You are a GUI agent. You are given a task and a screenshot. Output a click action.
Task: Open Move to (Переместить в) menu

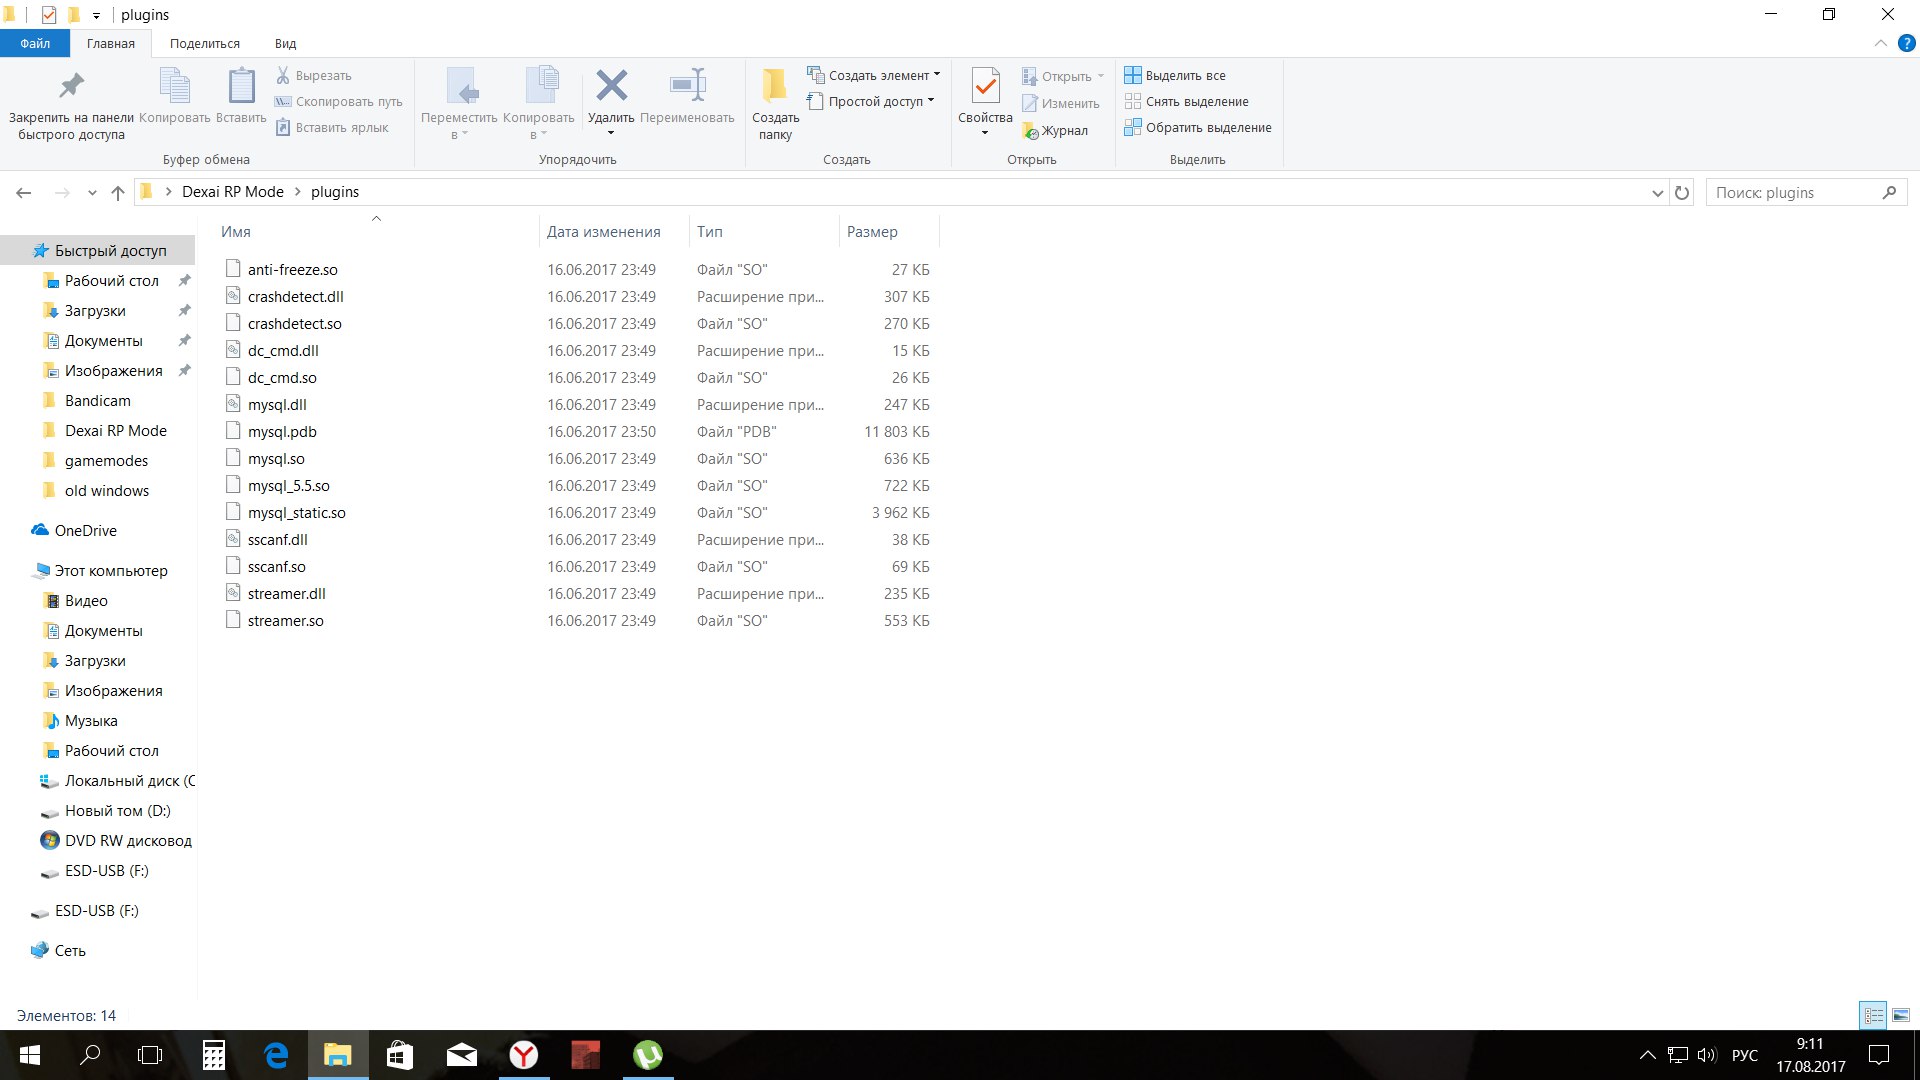(459, 104)
